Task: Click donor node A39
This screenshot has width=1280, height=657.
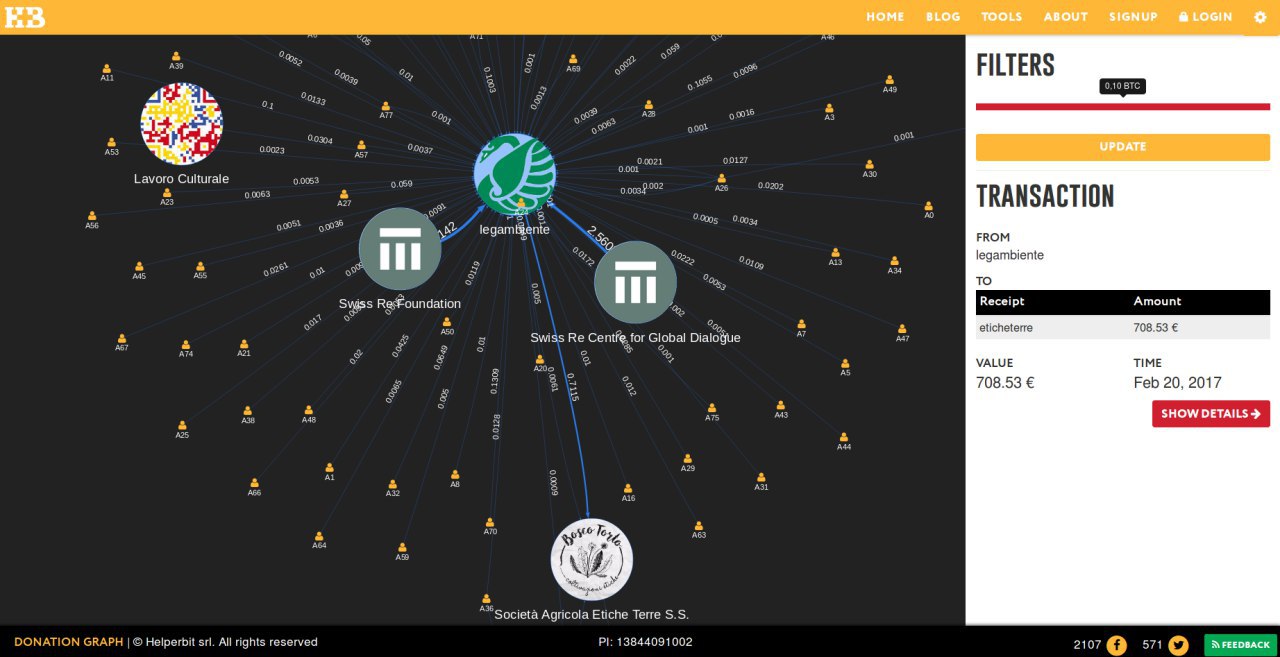Action: [x=176, y=57]
